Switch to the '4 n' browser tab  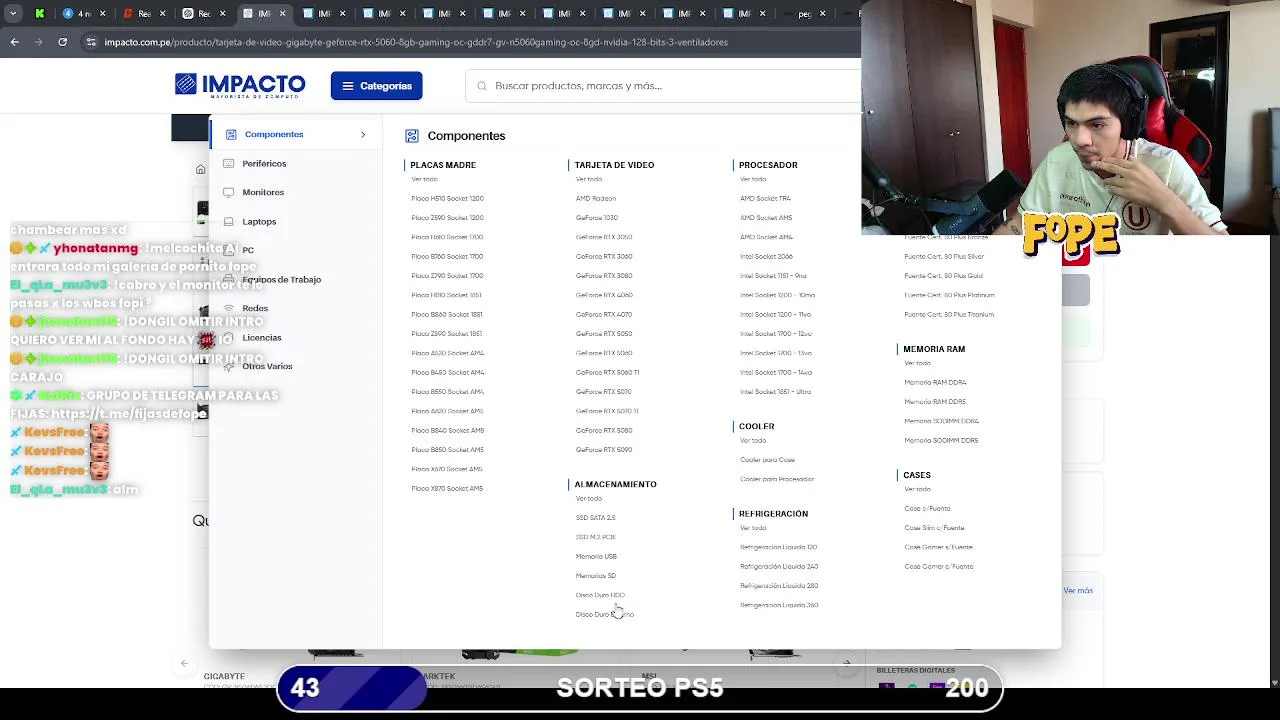78,13
